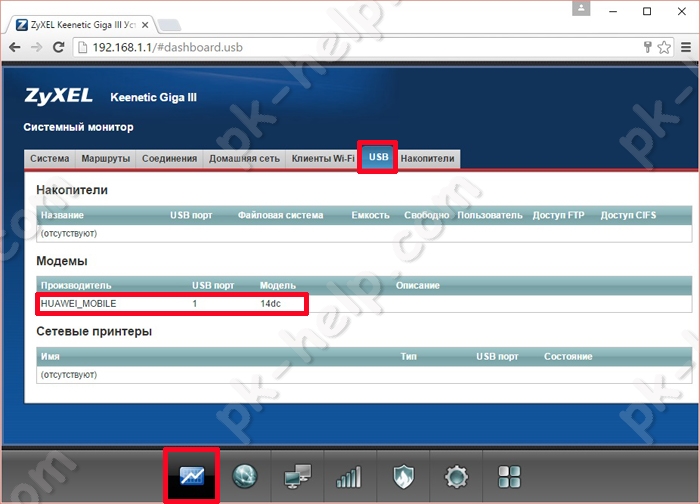Reload the page with refresh icon
Screen dimensions: 700x504
point(58,47)
